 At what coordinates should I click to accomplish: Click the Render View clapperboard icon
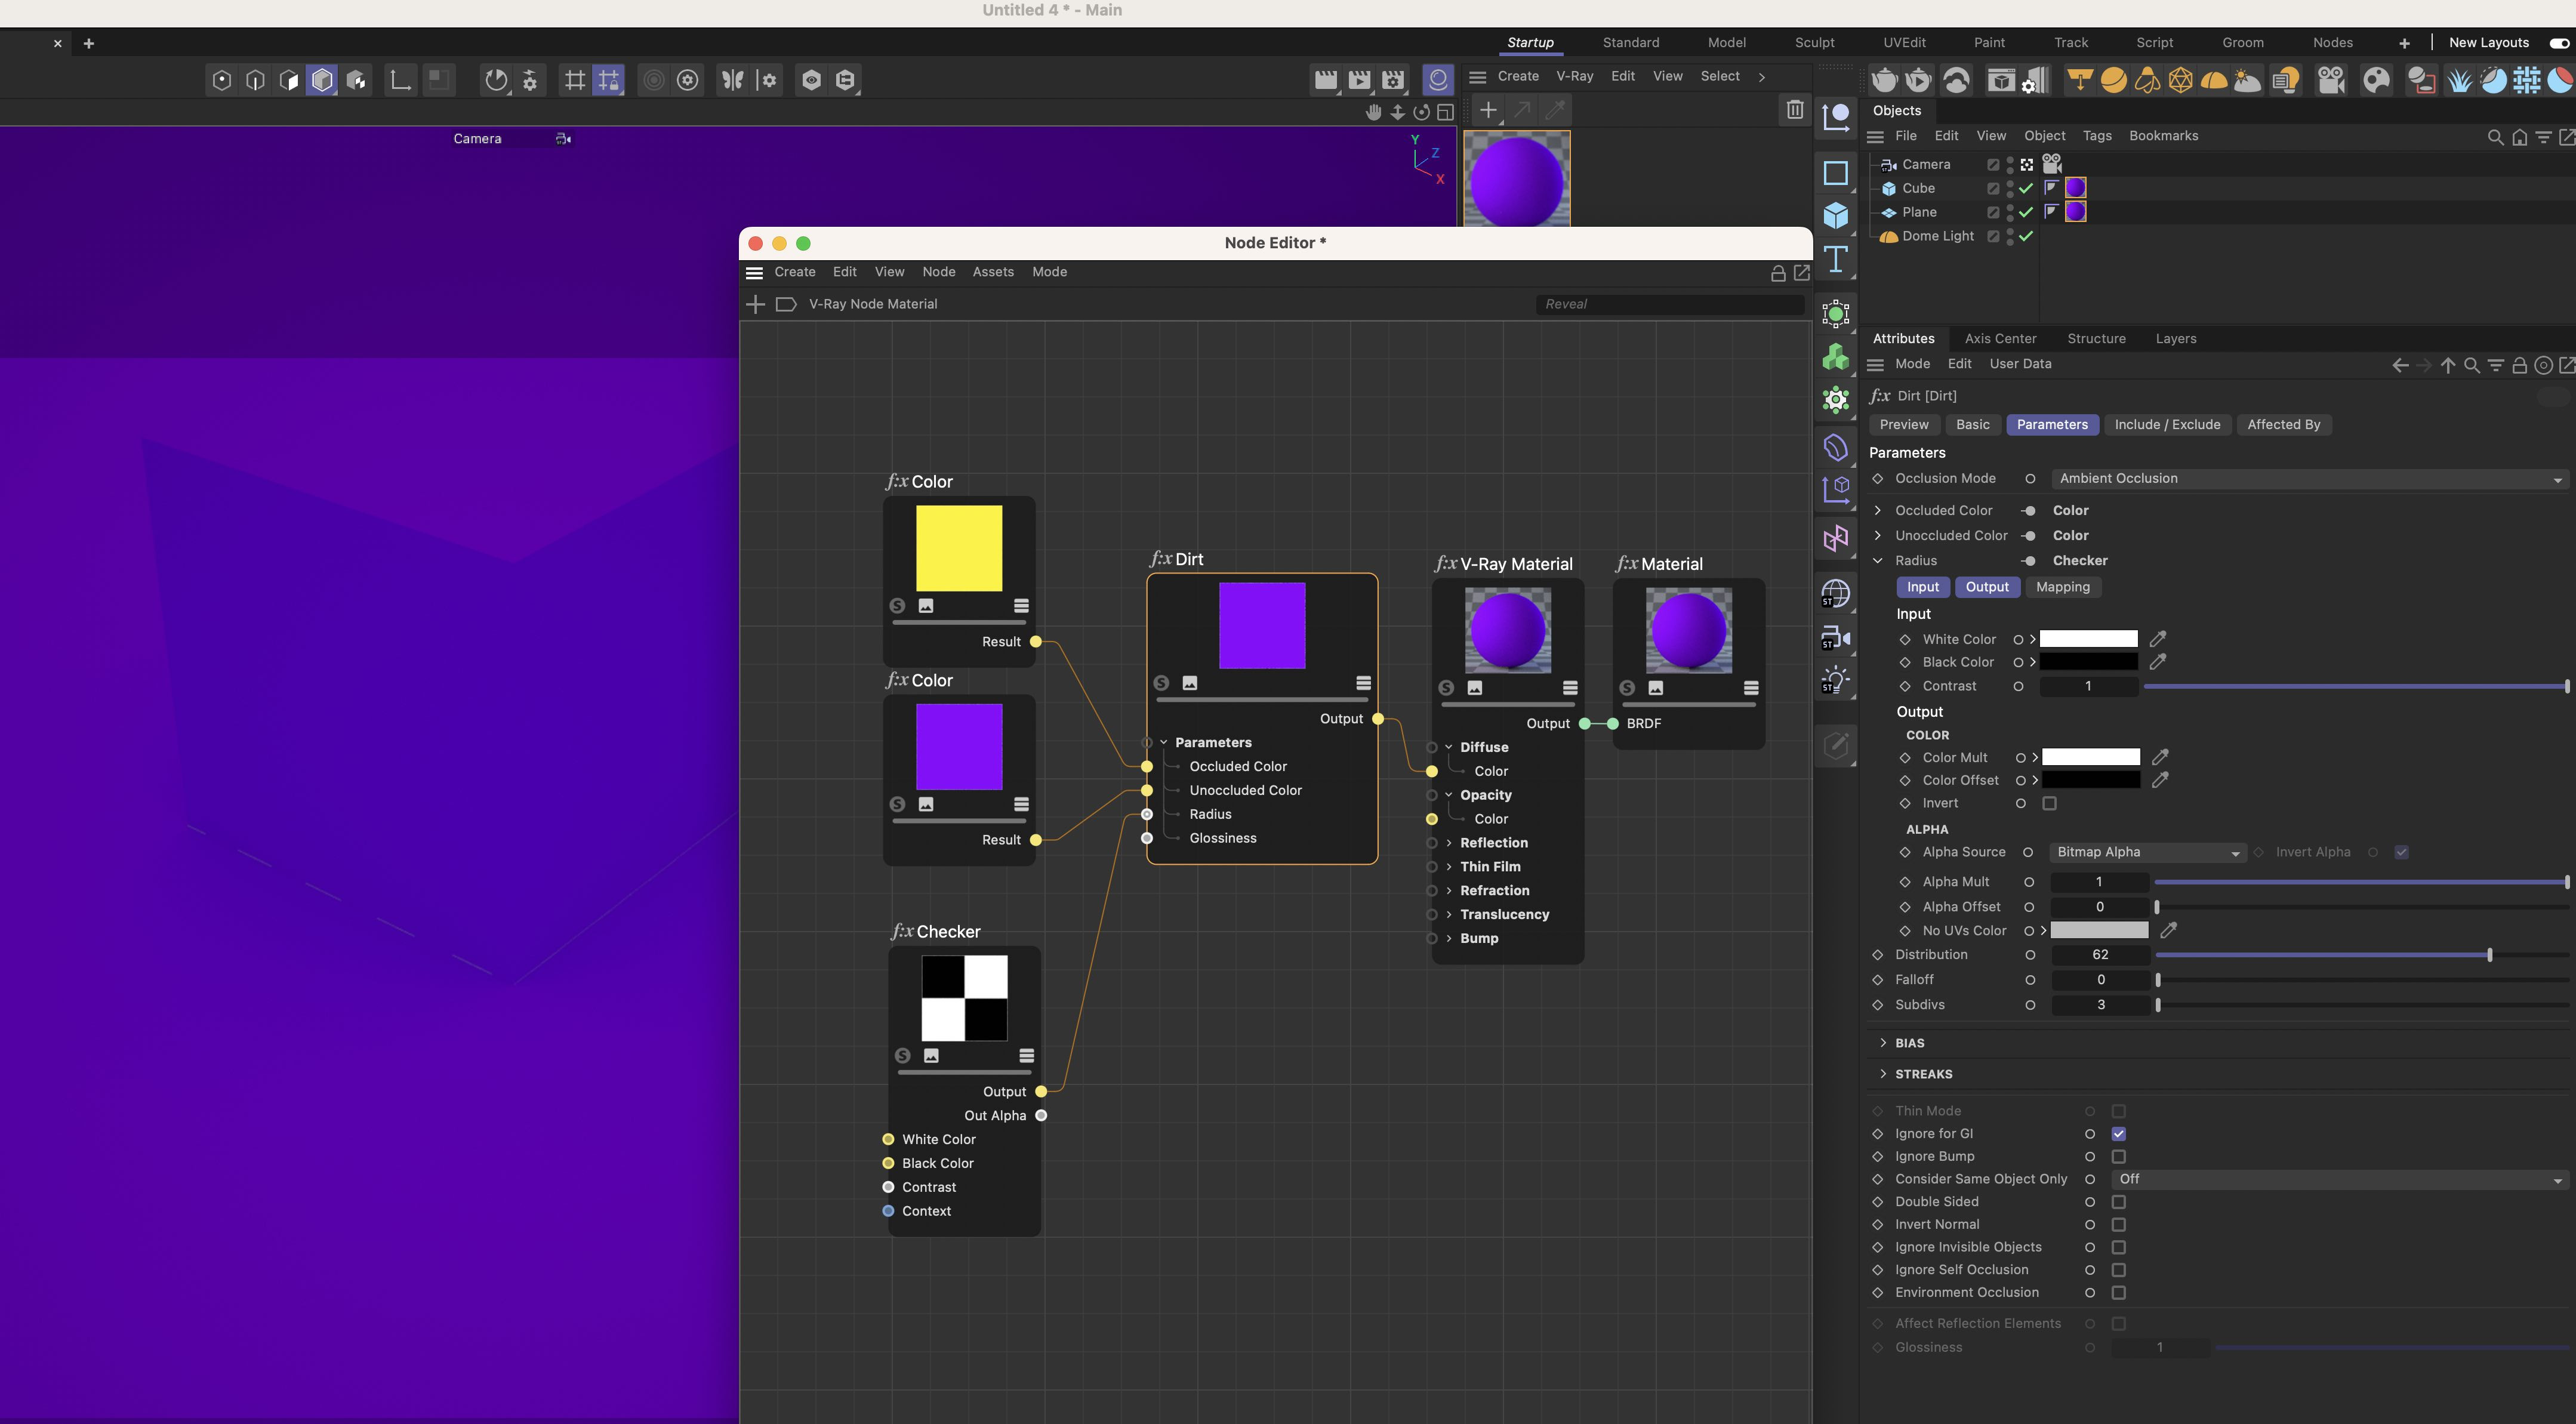point(1325,80)
